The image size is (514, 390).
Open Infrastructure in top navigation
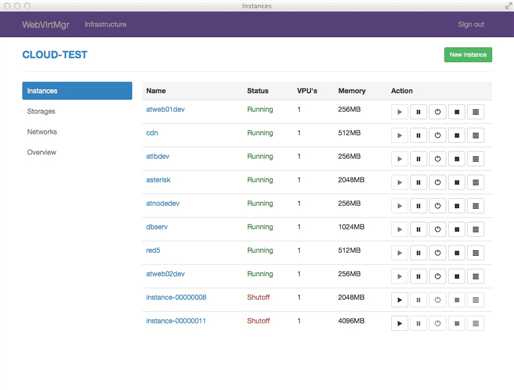coord(105,24)
